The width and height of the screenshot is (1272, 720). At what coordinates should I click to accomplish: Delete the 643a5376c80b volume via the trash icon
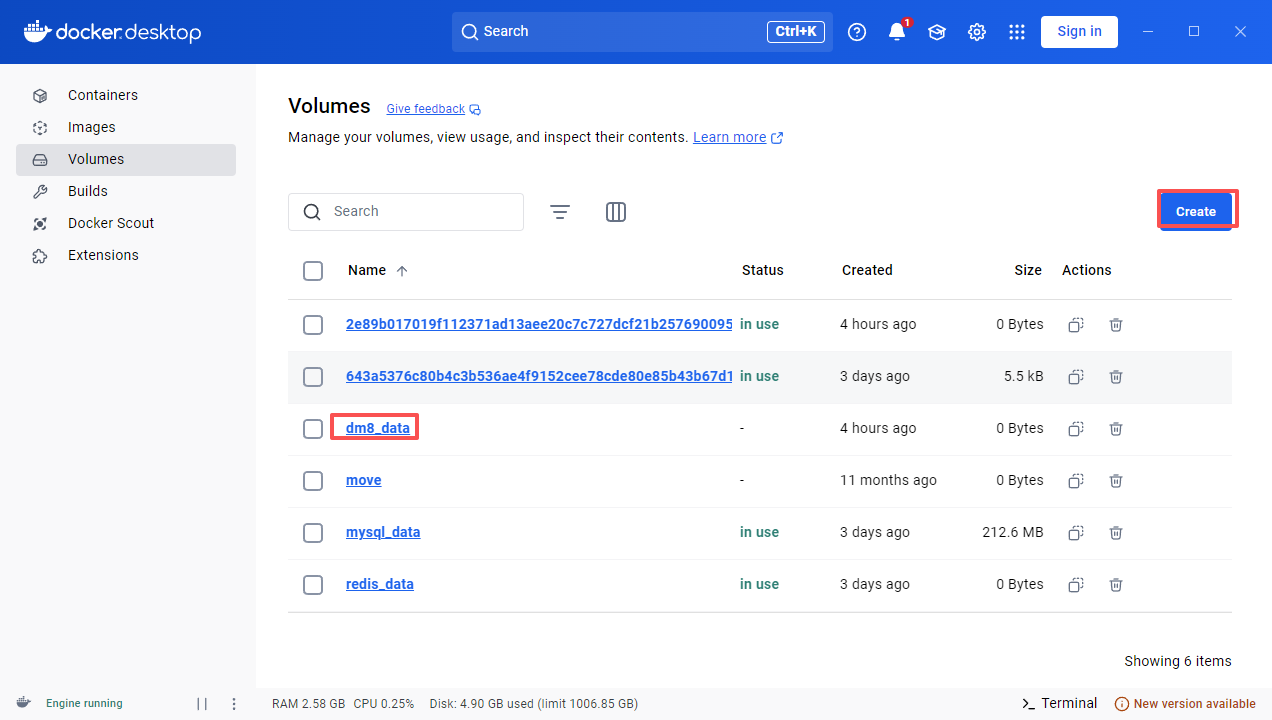(x=1116, y=376)
